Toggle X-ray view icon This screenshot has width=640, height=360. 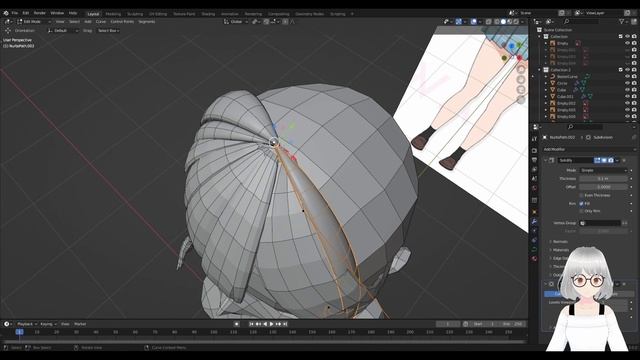pyautogui.click(x=489, y=22)
